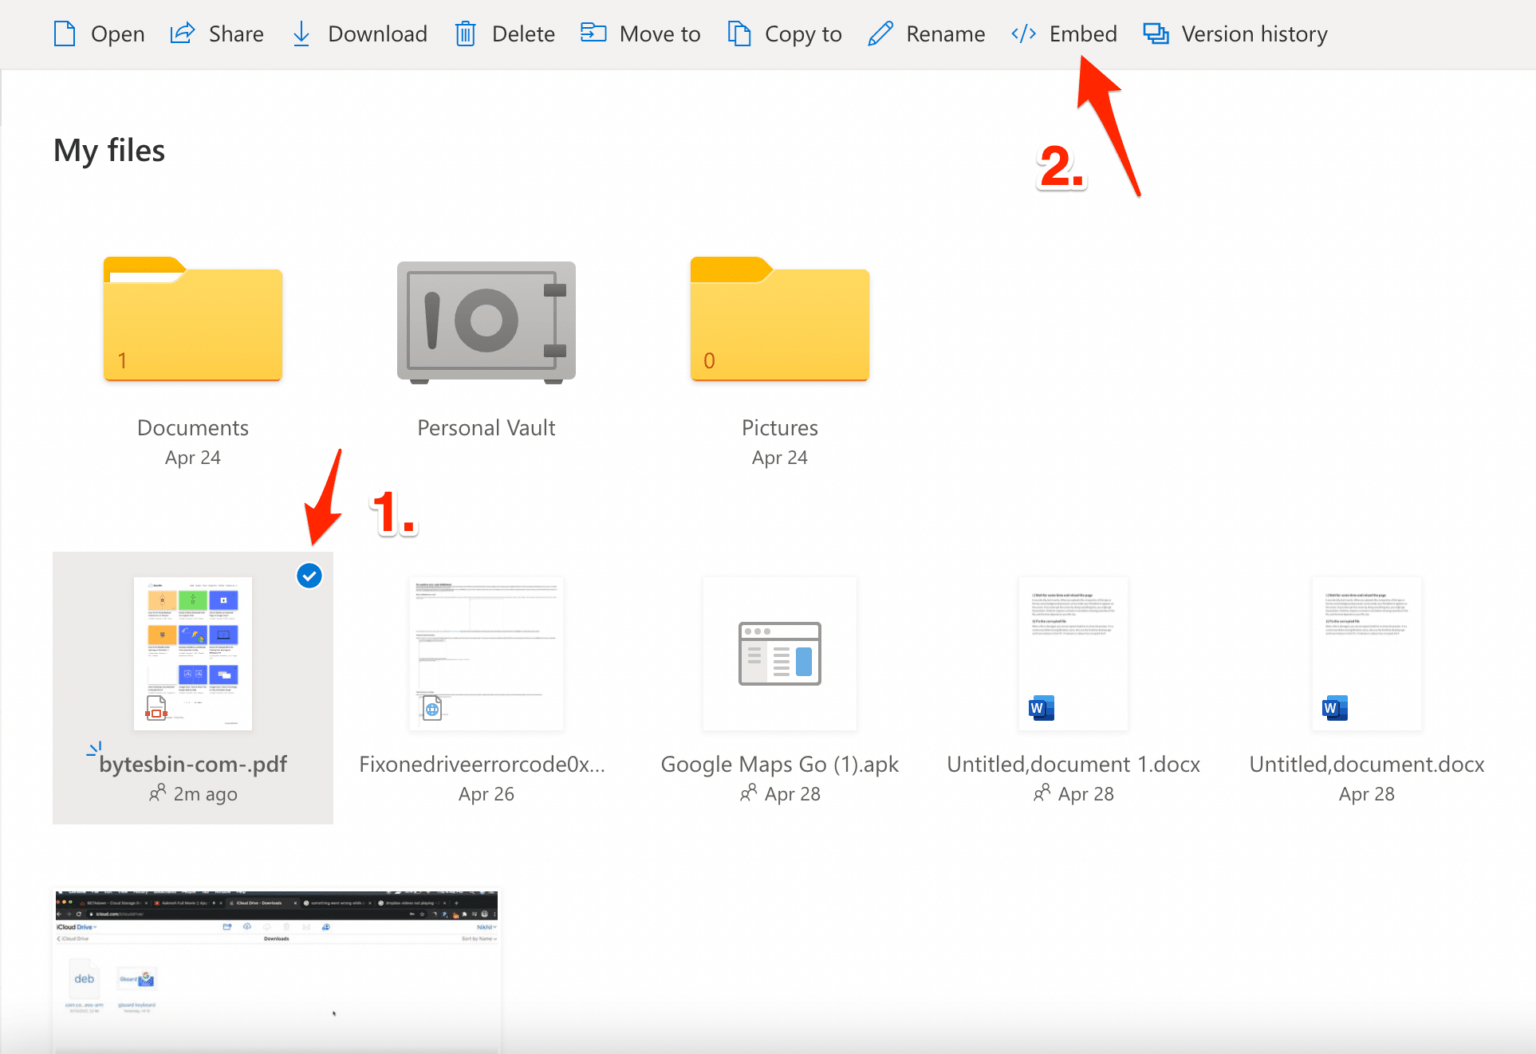Select the Google Maps Go (1).apk thumbnail
This screenshot has width=1536, height=1054.
(779, 652)
